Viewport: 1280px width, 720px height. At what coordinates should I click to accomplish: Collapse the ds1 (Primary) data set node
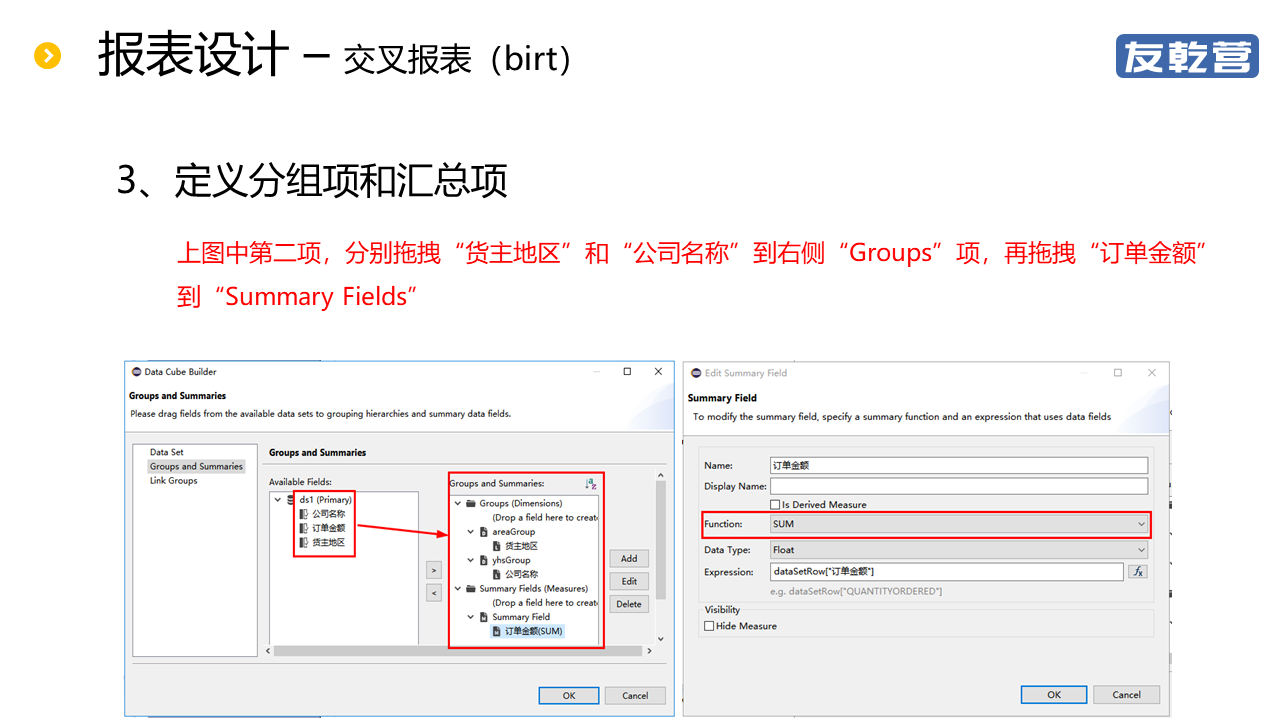point(277,500)
